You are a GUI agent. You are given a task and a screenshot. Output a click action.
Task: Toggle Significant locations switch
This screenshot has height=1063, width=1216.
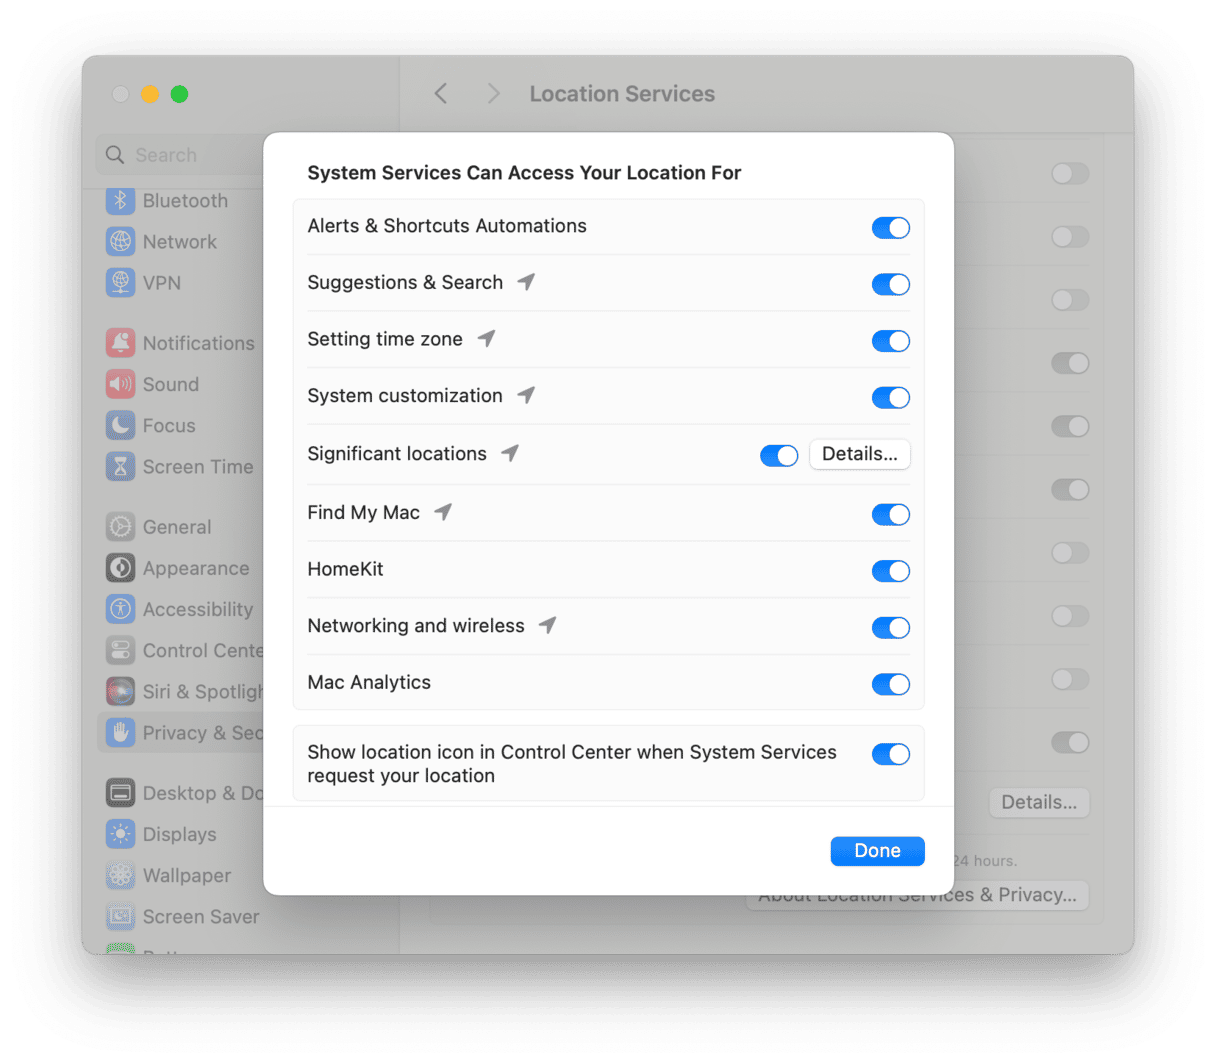coord(779,456)
